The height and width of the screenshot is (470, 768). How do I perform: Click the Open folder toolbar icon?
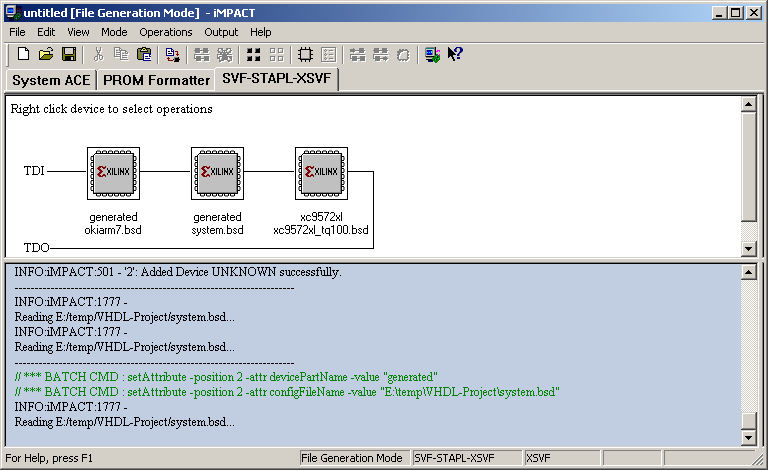(x=46, y=54)
